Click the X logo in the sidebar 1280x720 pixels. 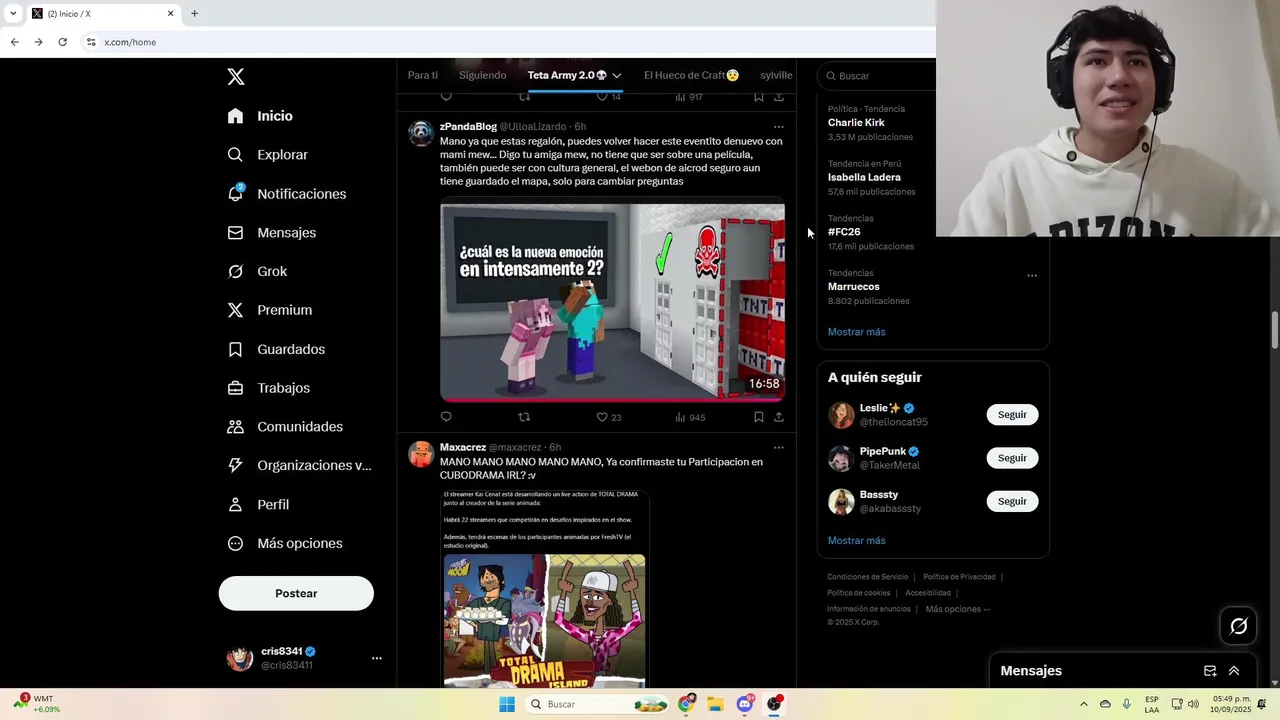tap(235, 77)
